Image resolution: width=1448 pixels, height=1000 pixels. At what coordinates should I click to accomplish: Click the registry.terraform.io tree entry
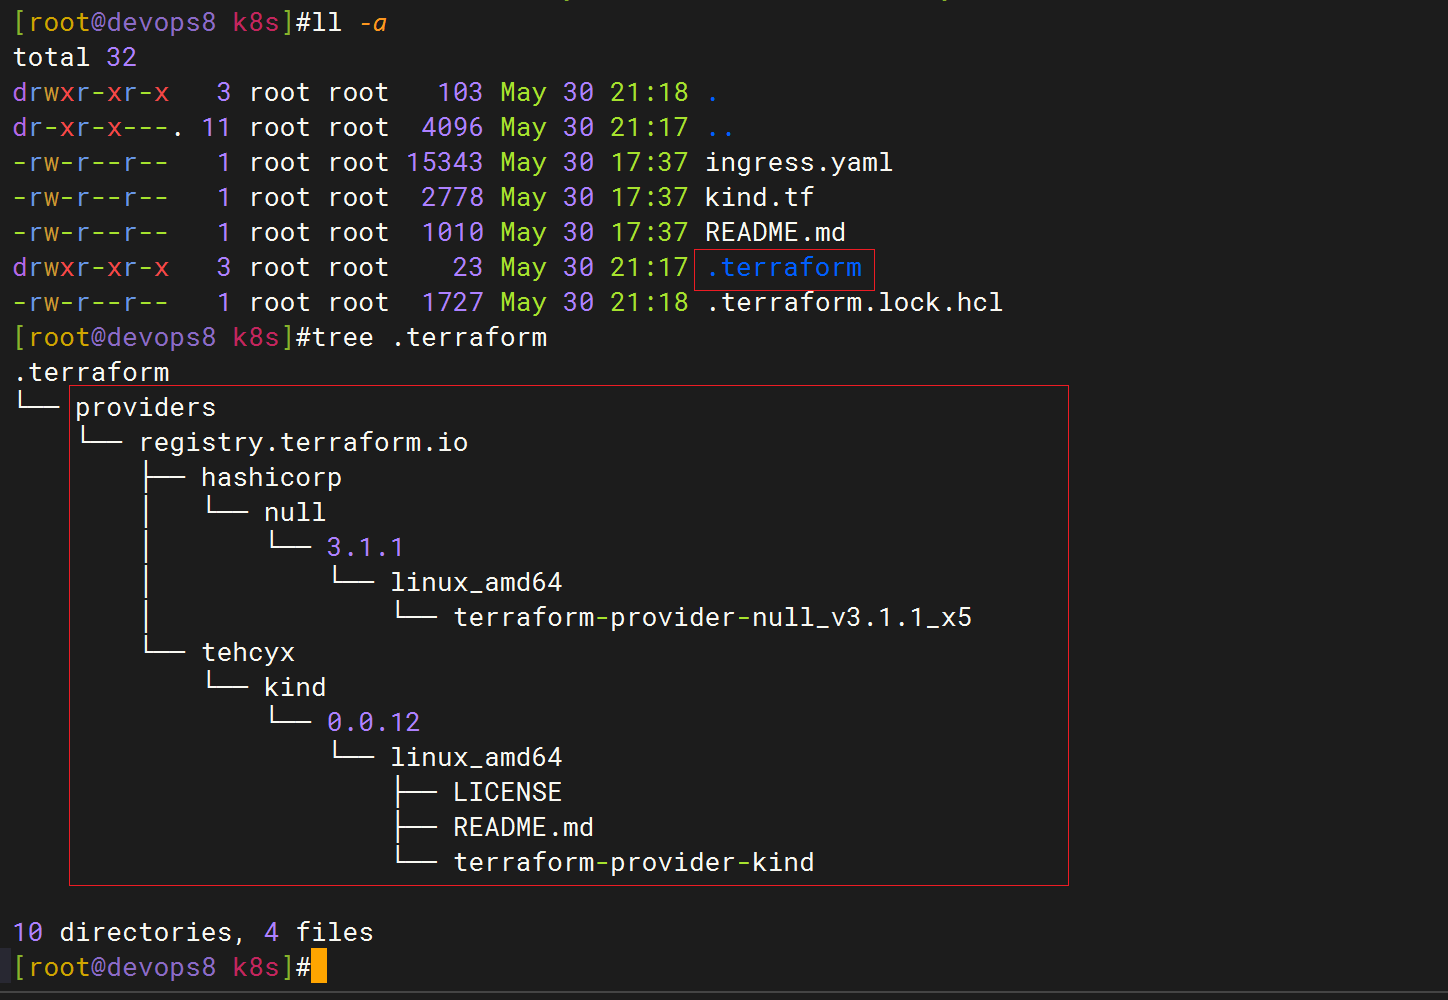(x=304, y=442)
